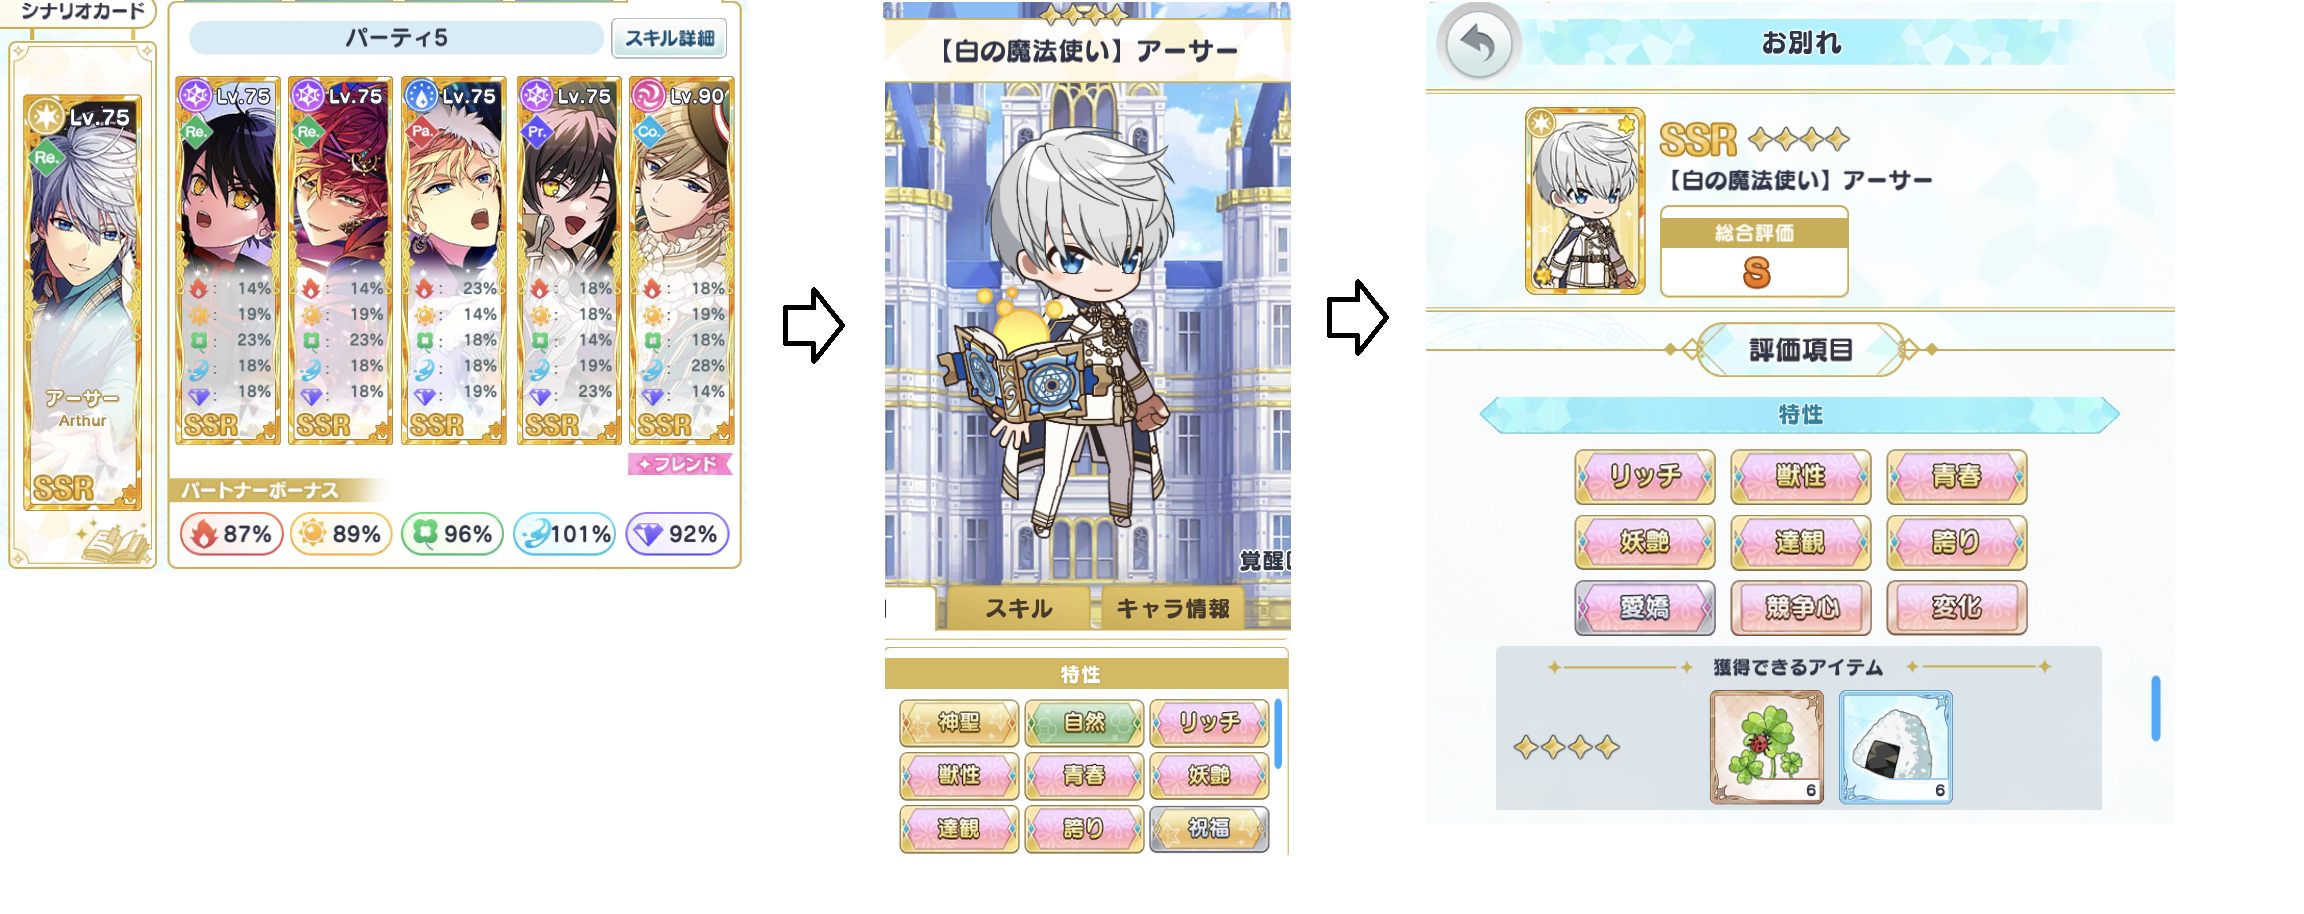This screenshot has height=914, width=2304.
Task: Click the gem stat 92% partner bonus
Action: coord(677,534)
